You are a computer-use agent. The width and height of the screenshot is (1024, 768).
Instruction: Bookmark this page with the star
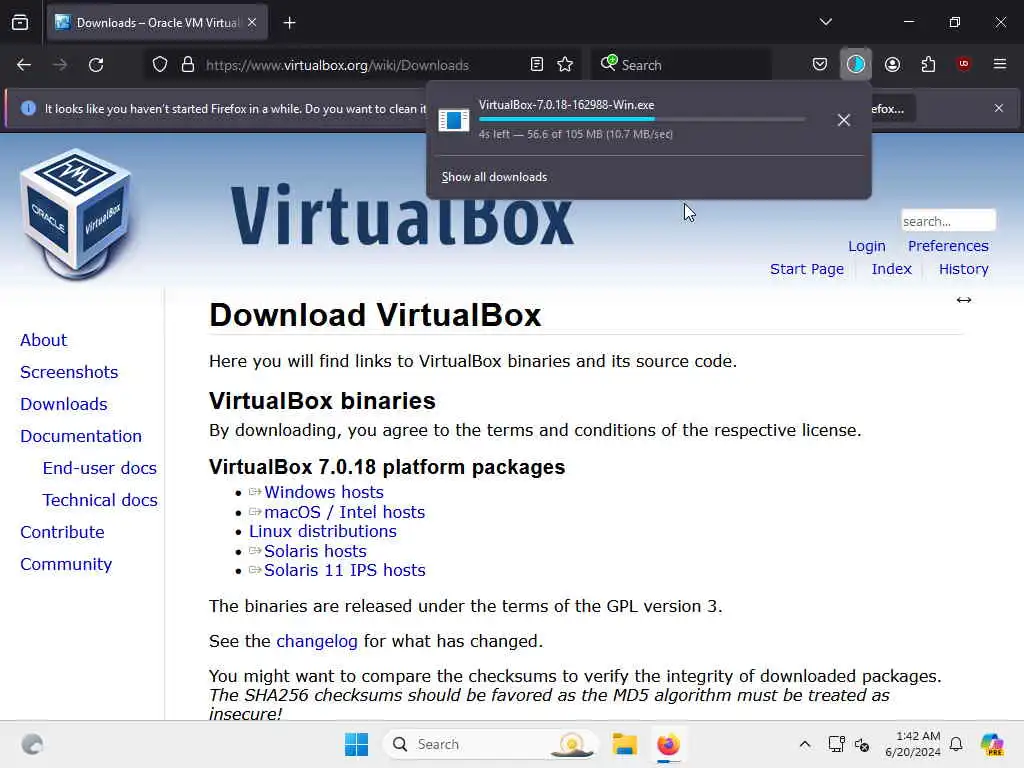click(x=565, y=64)
